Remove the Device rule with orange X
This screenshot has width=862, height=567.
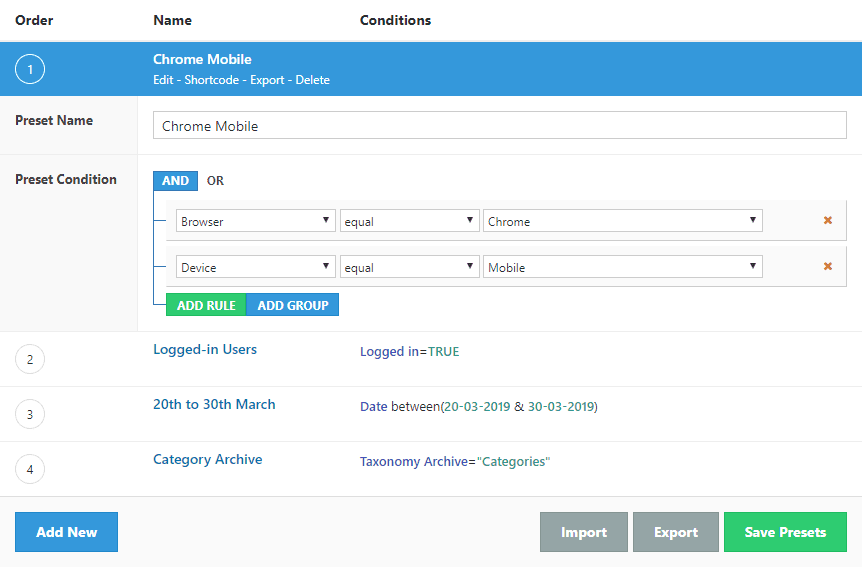click(x=827, y=267)
